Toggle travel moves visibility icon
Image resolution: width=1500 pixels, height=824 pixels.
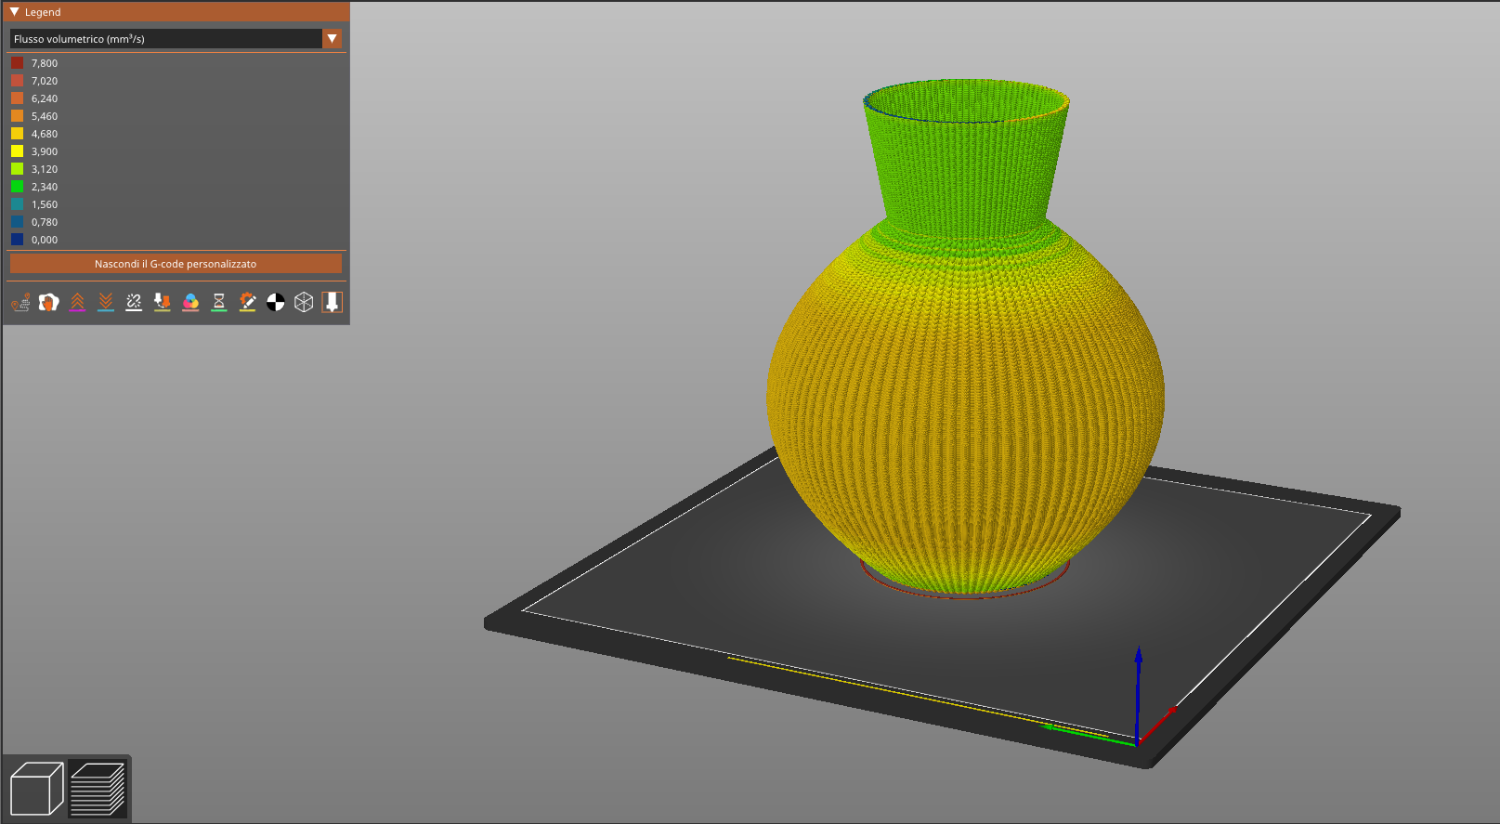coord(20,302)
